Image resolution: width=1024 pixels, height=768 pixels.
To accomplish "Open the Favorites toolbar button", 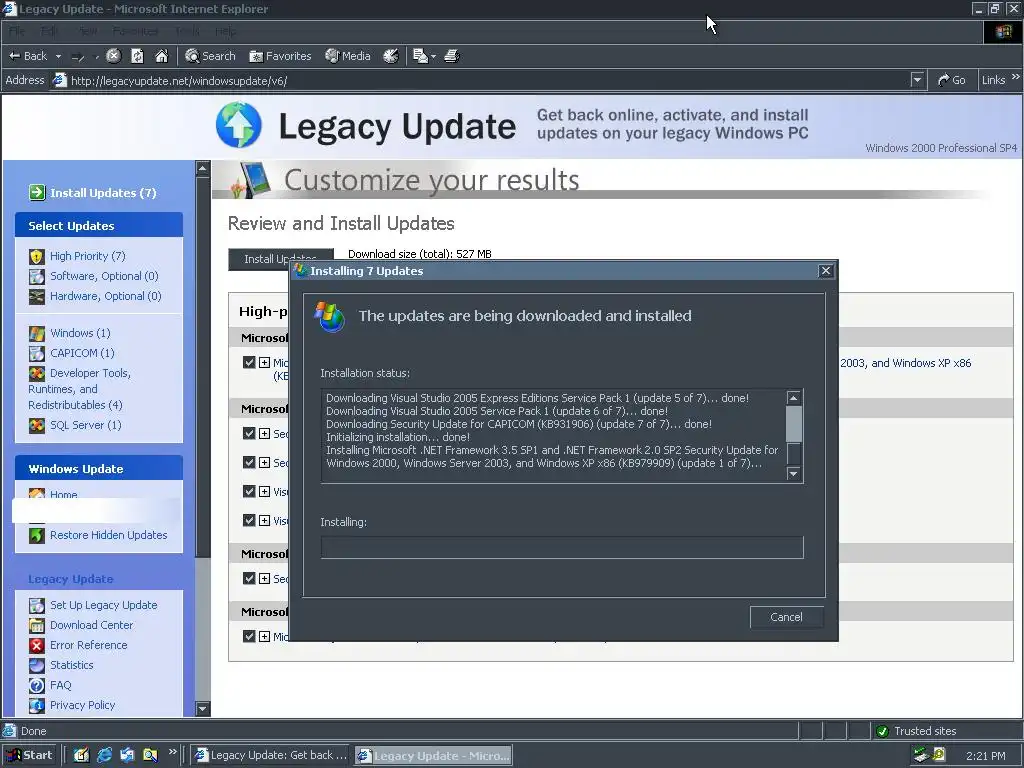I will [x=280, y=56].
